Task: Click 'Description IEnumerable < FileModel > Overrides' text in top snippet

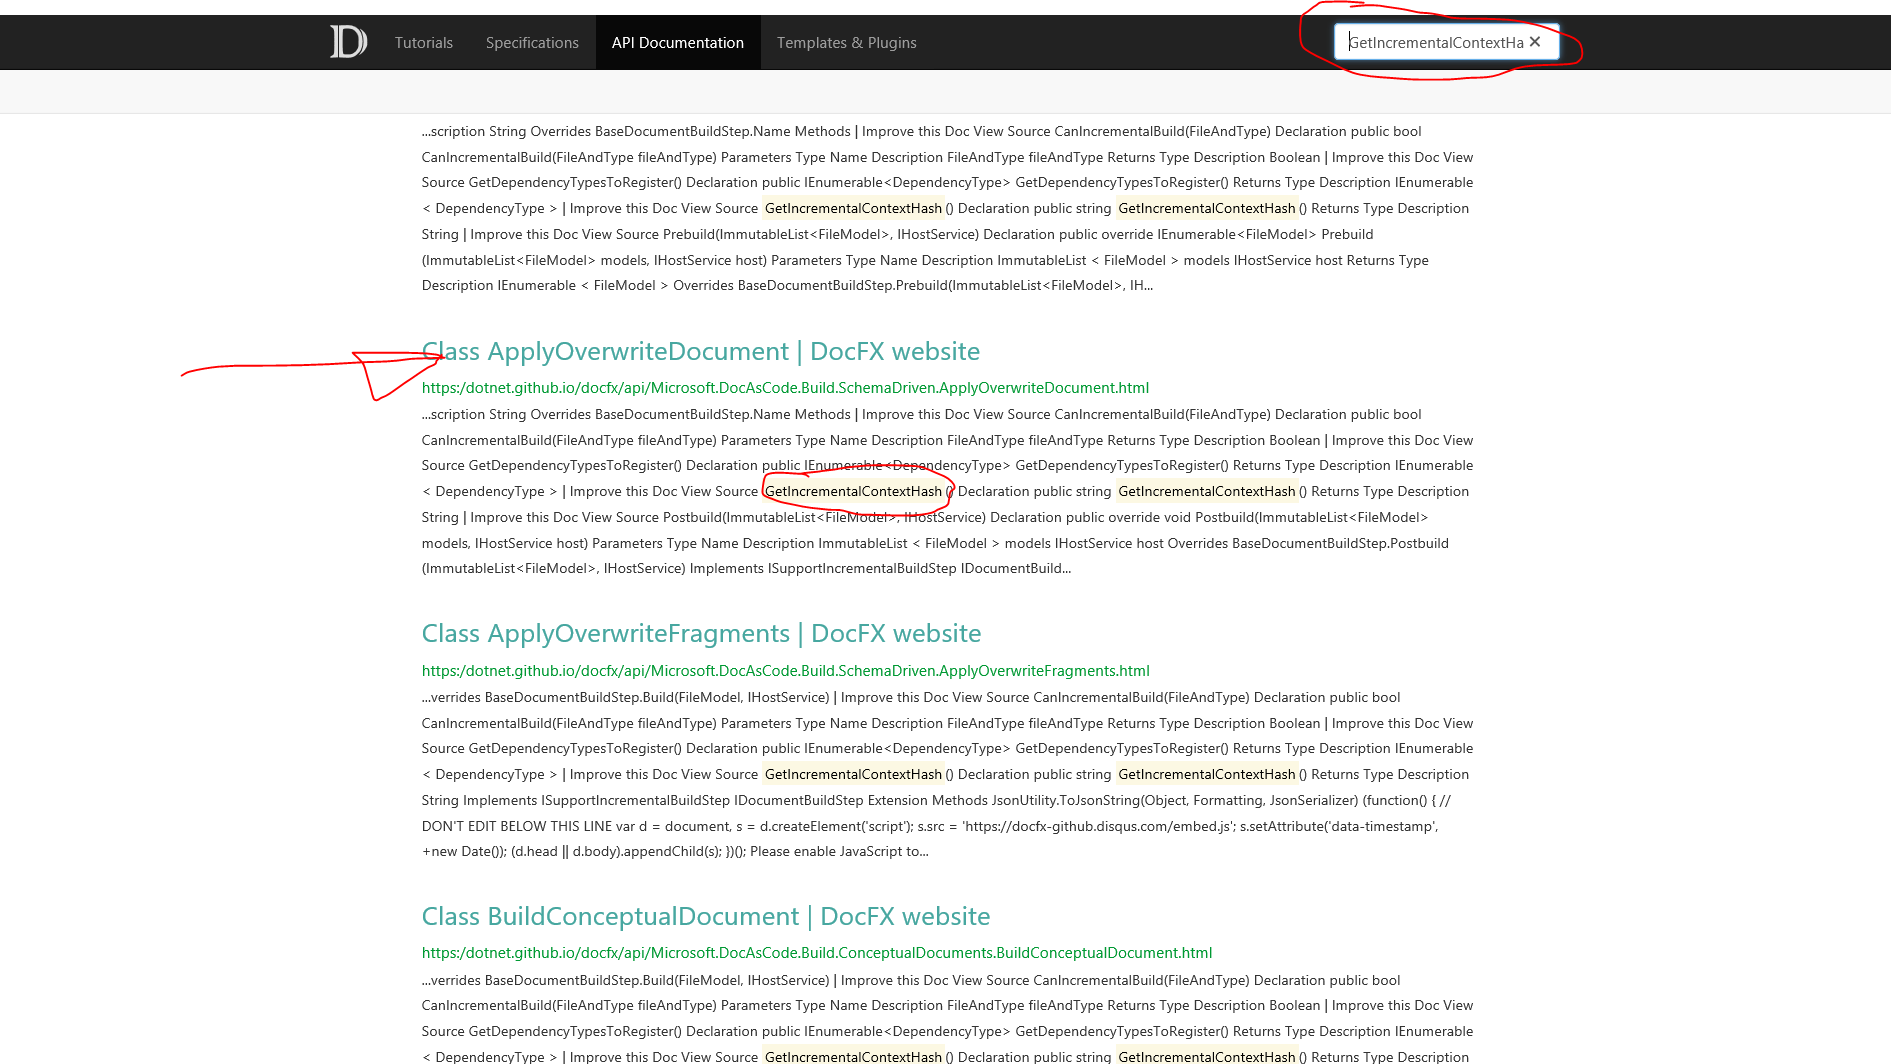Action: pos(576,285)
